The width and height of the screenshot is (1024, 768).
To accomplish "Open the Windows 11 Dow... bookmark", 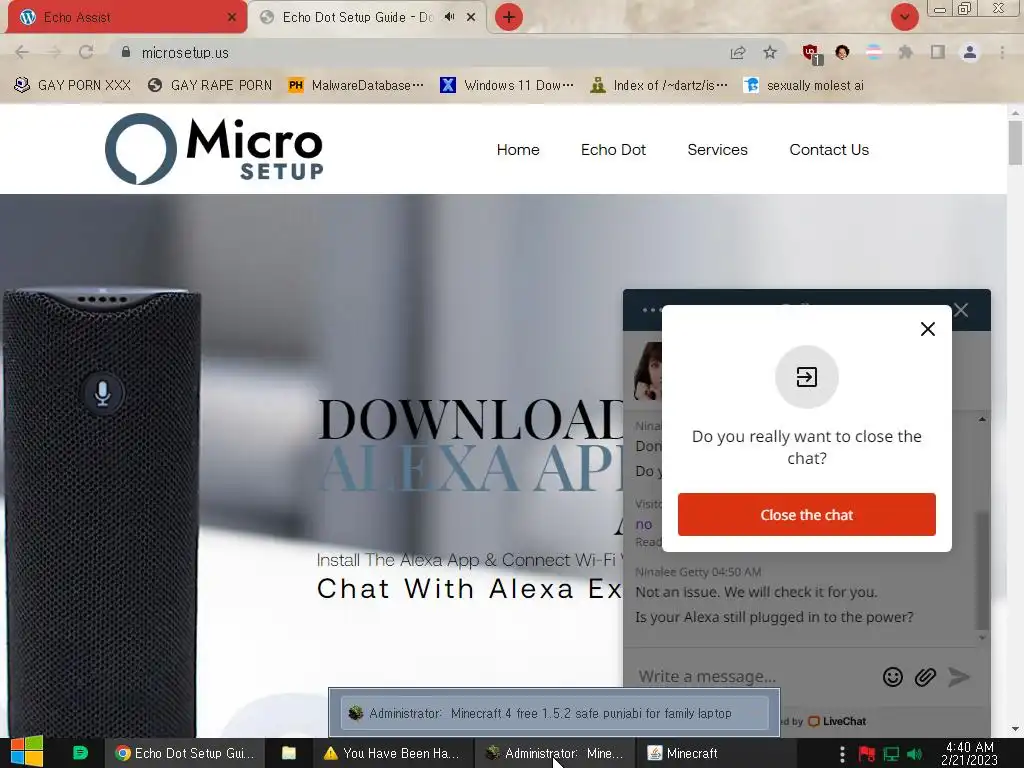I will tap(507, 85).
